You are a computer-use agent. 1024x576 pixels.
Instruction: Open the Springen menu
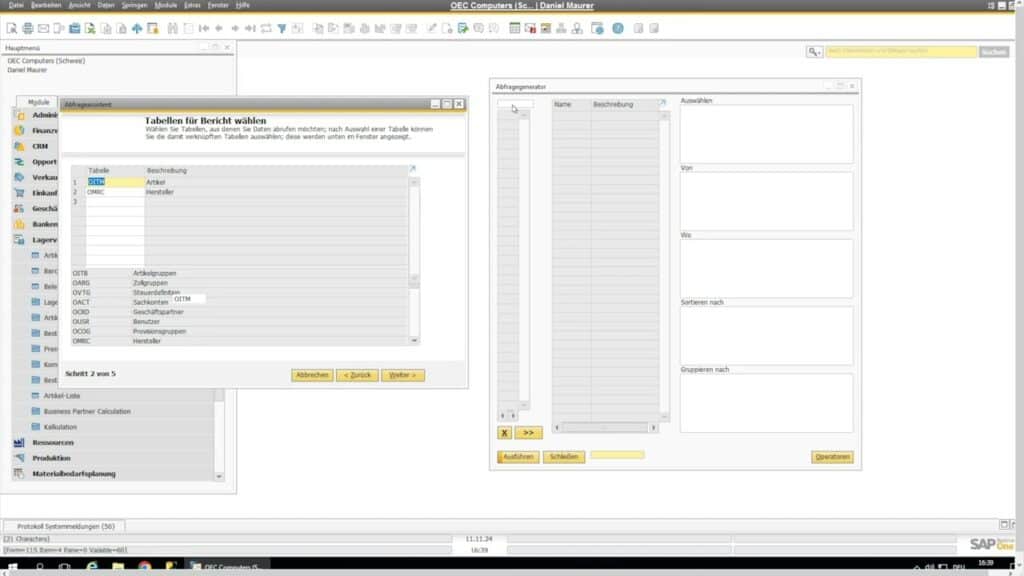(135, 5)
